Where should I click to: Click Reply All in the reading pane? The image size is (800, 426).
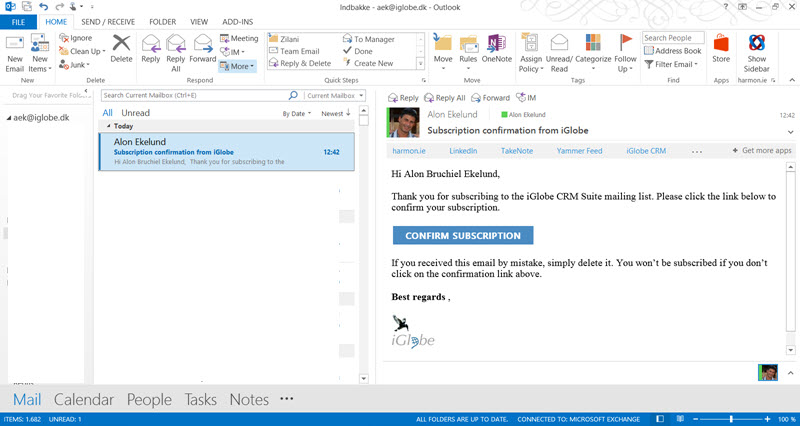tap(445, 98)
